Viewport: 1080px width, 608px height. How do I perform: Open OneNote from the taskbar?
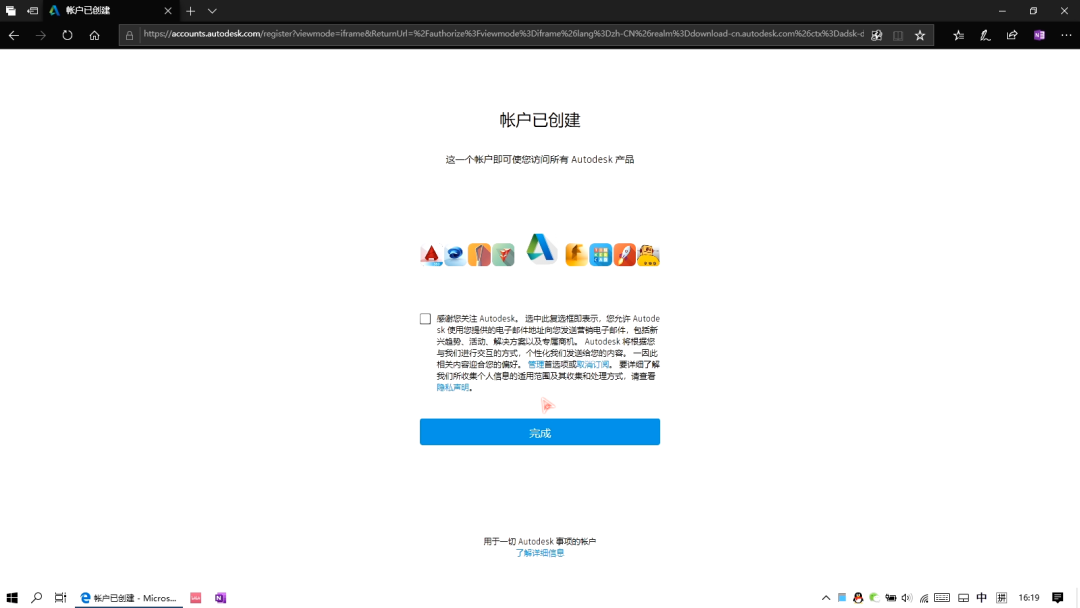click(220, 598)
